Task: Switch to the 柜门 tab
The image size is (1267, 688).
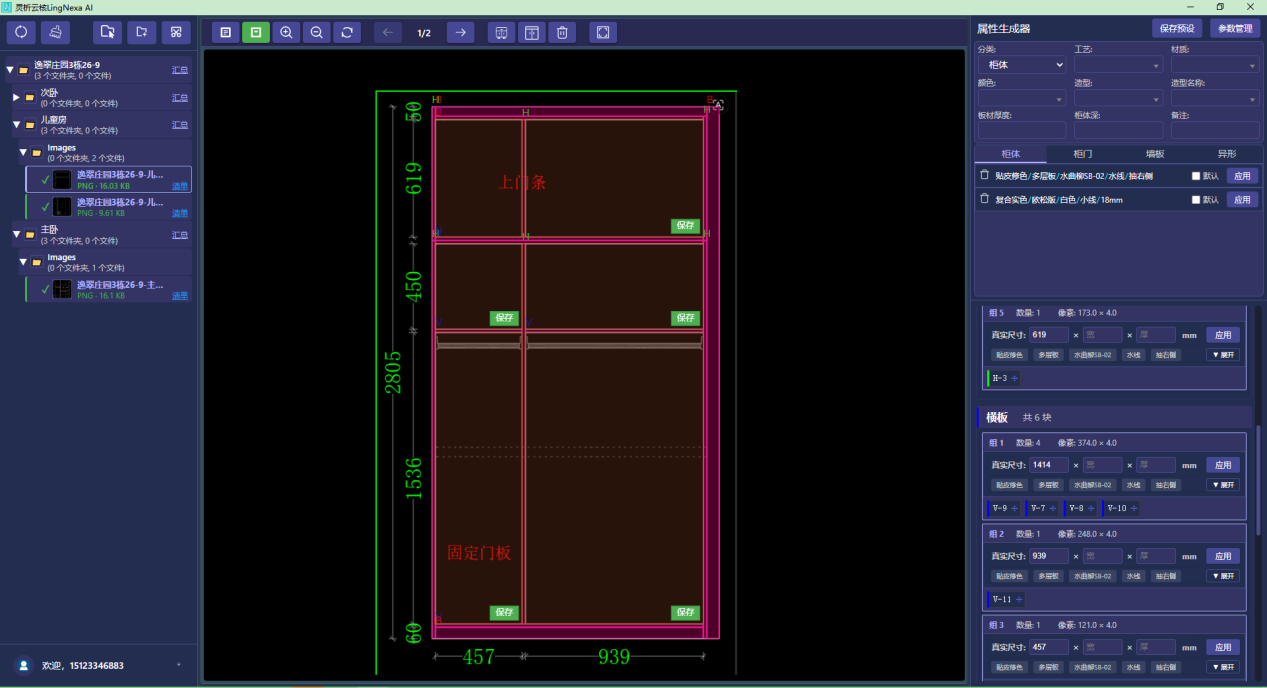Action: tap(1082, 154)
